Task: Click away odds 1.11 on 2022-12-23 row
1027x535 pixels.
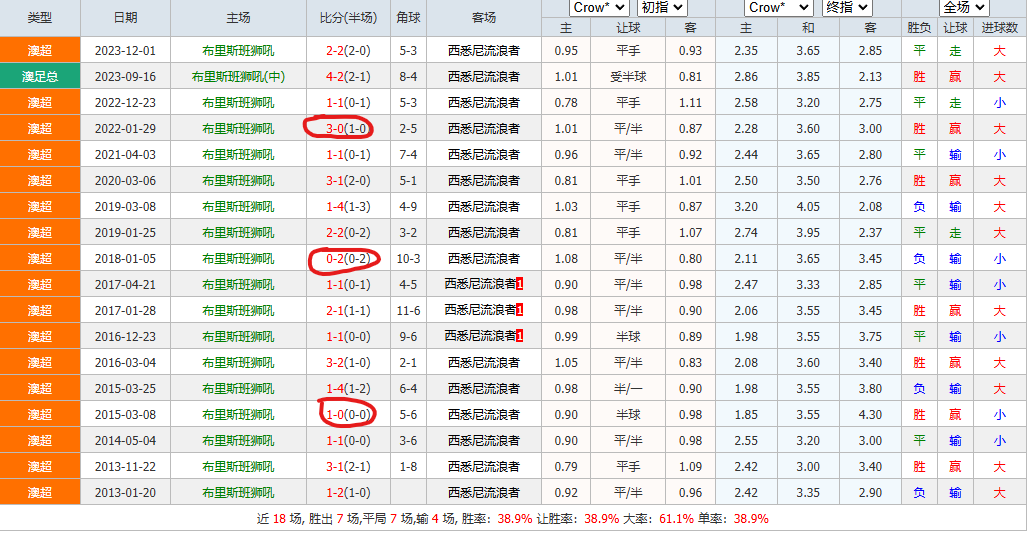Action: 690,103
